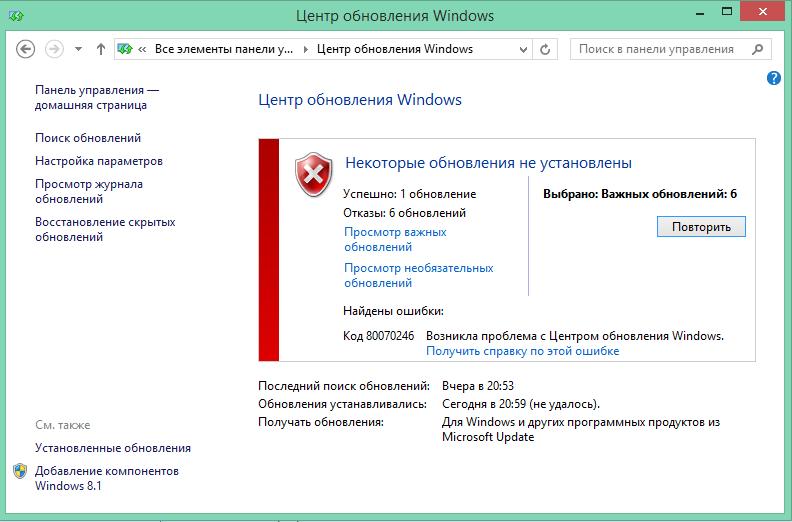The height and width of the screenshot is (522, 792).
Task: Click the Back navigation arrow
Action: 26,49
